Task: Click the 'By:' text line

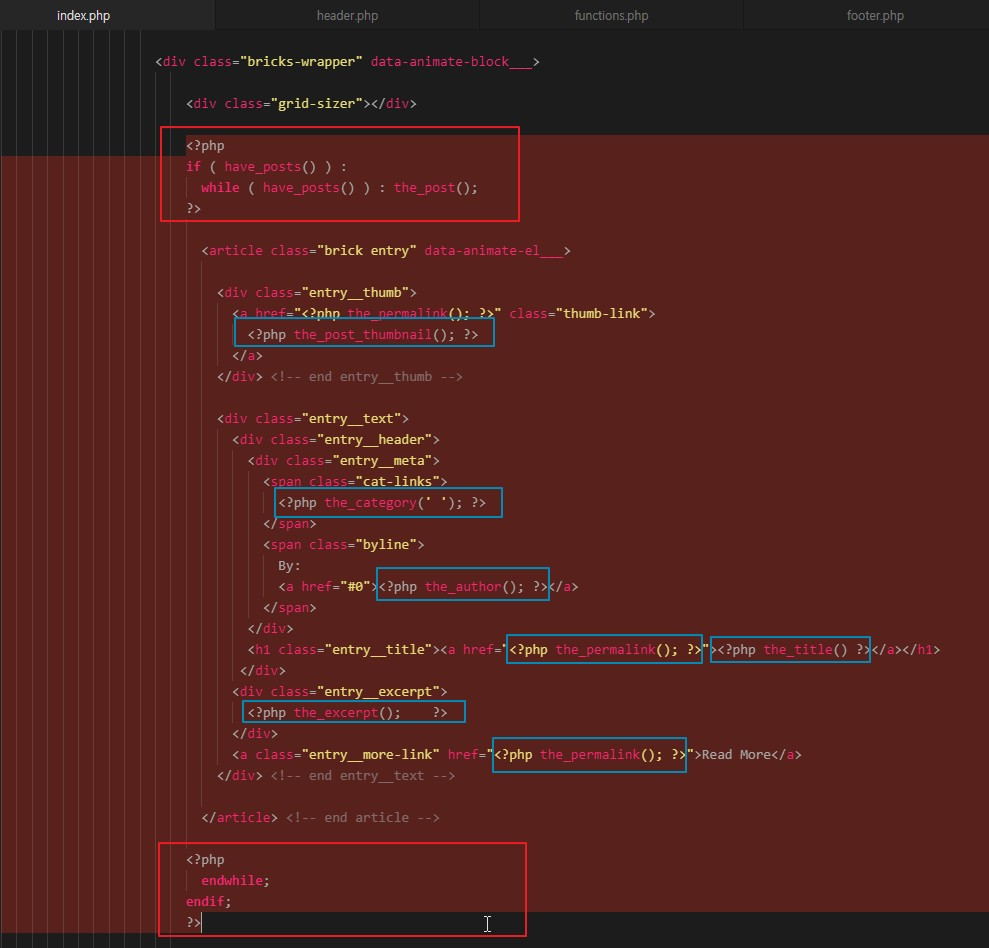Action: tap(290, 566)
